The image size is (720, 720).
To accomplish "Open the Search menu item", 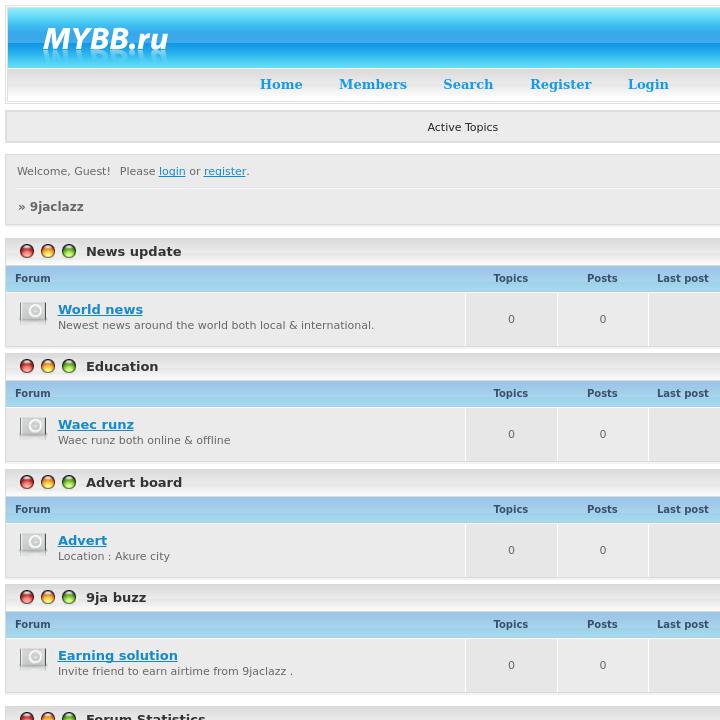I will (468, 85).
